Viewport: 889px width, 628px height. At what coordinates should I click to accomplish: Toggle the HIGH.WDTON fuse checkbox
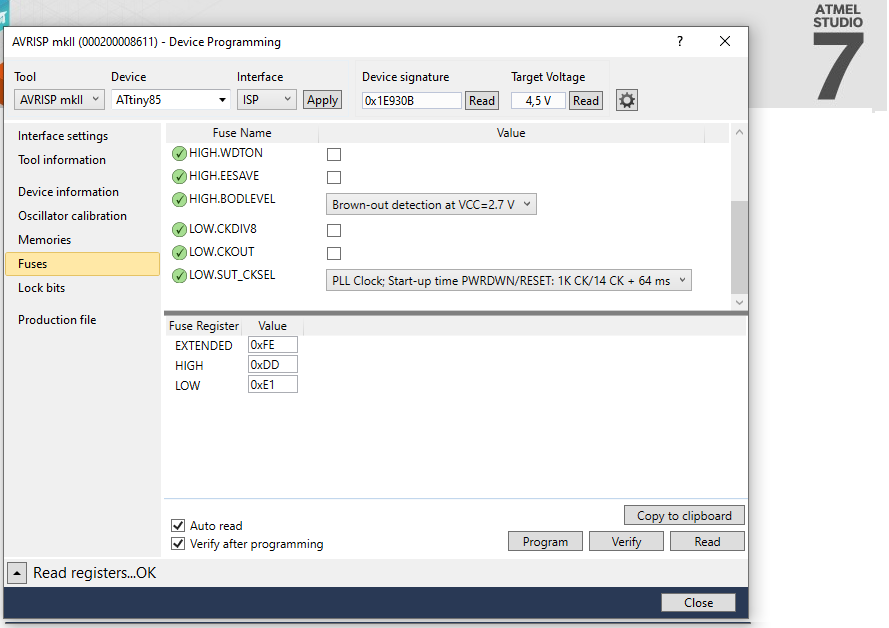pos(334,154)
